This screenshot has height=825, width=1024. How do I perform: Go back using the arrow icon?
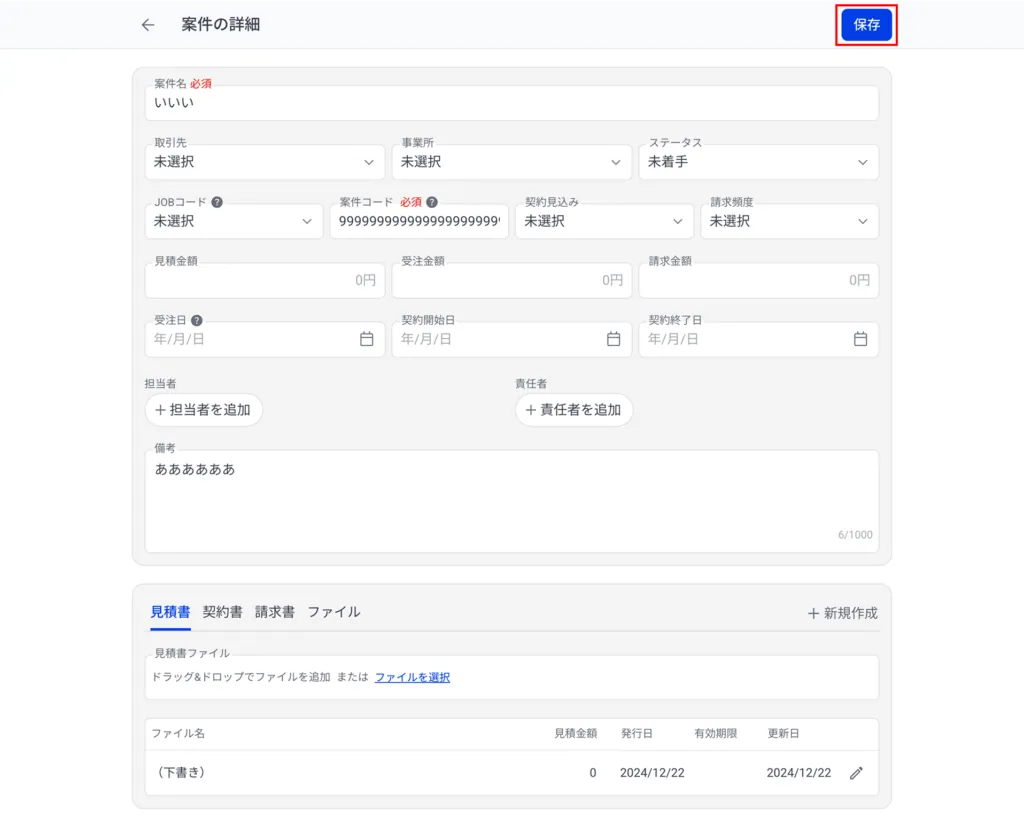click(x=148, y=25)
